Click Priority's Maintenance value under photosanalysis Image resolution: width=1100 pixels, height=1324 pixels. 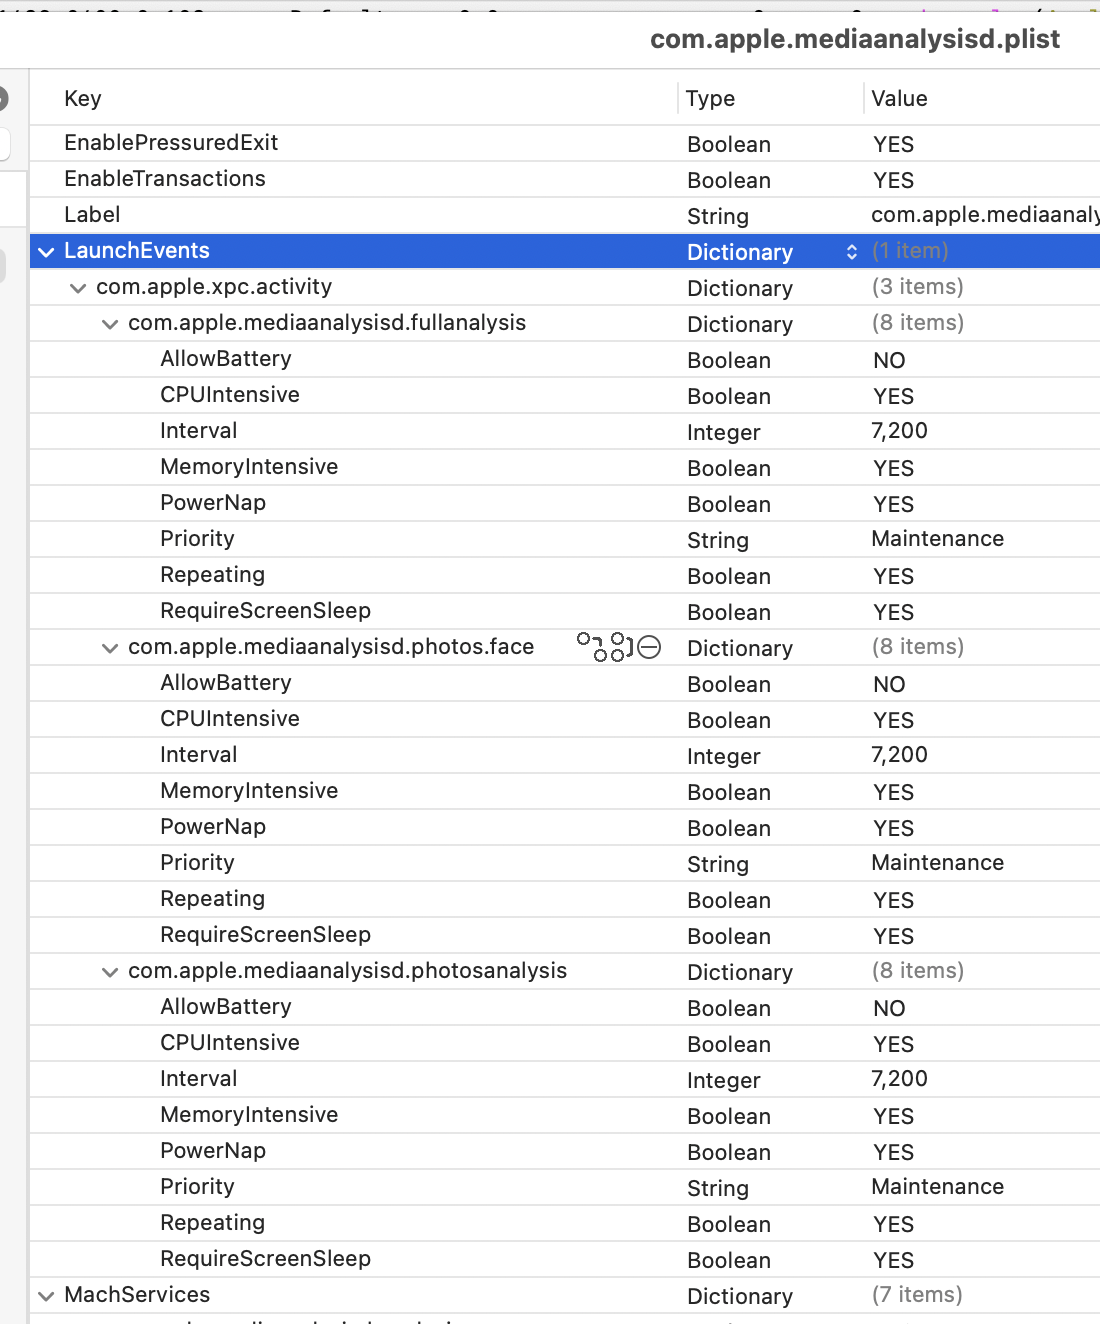click(937, 1187)
